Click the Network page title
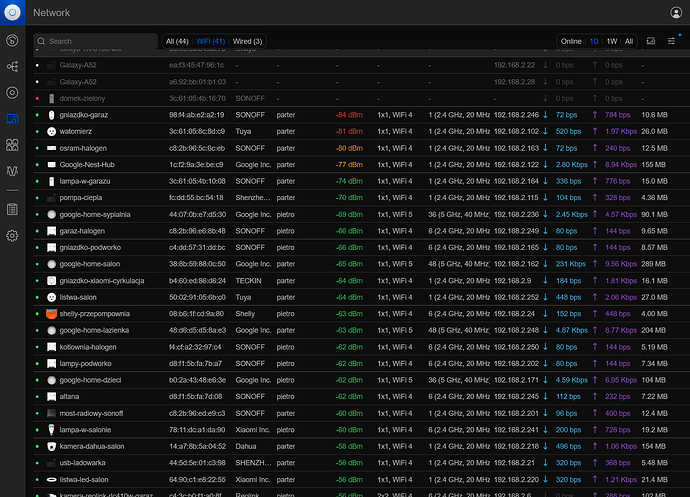Screen dimensions: 690x497 (x=51, y=13)
